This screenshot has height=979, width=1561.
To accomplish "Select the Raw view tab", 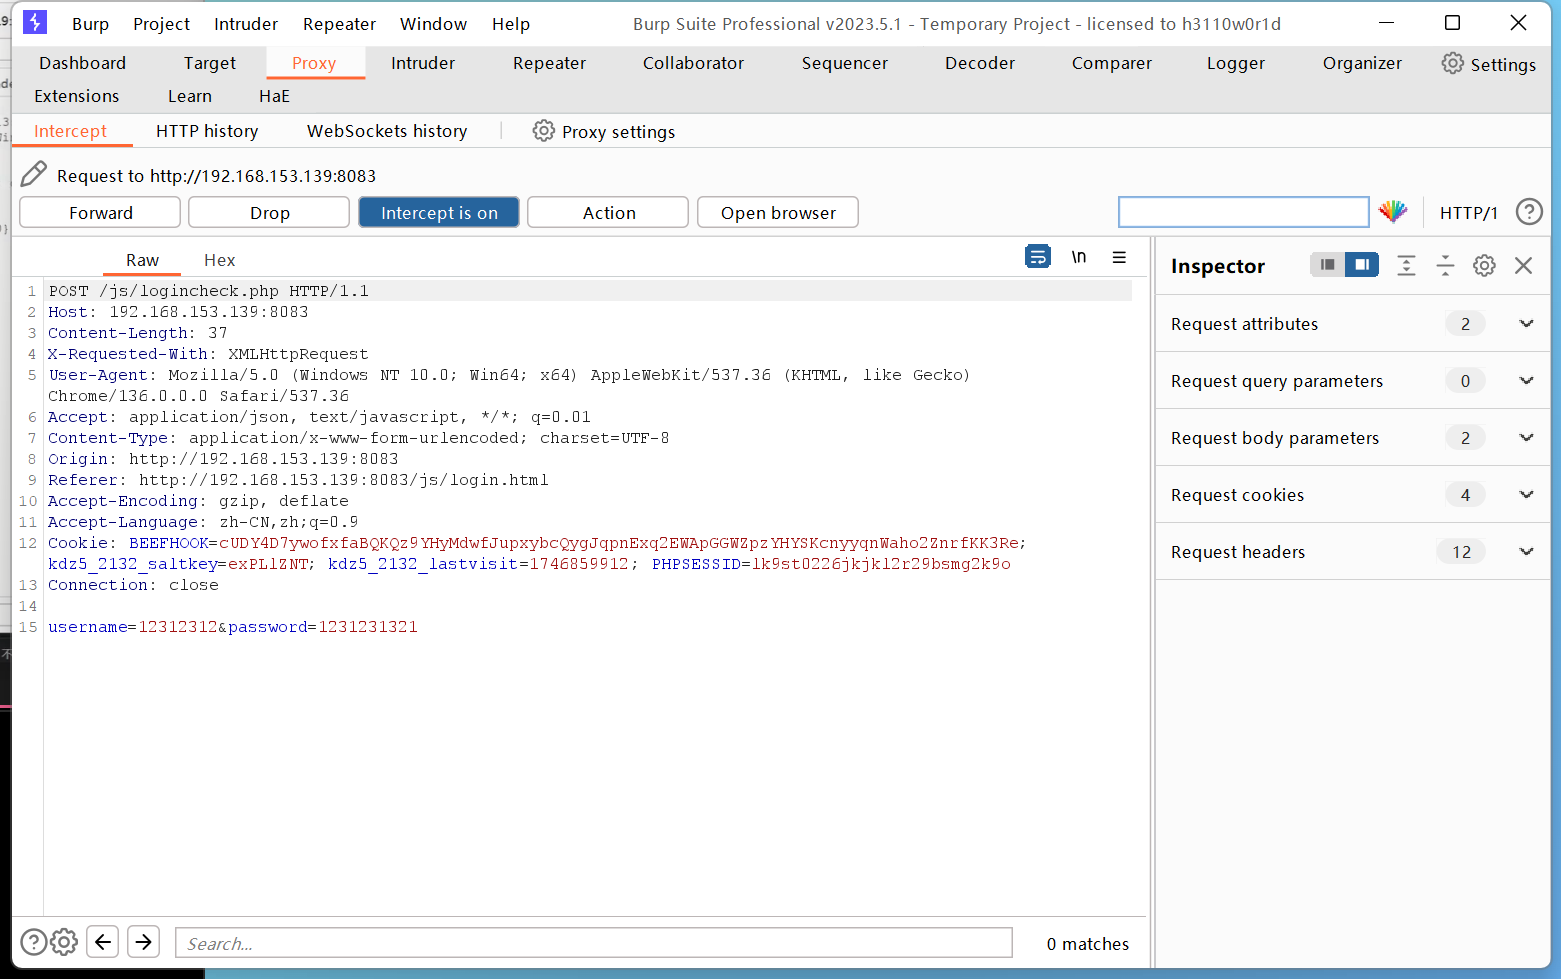I will (142, 260).
